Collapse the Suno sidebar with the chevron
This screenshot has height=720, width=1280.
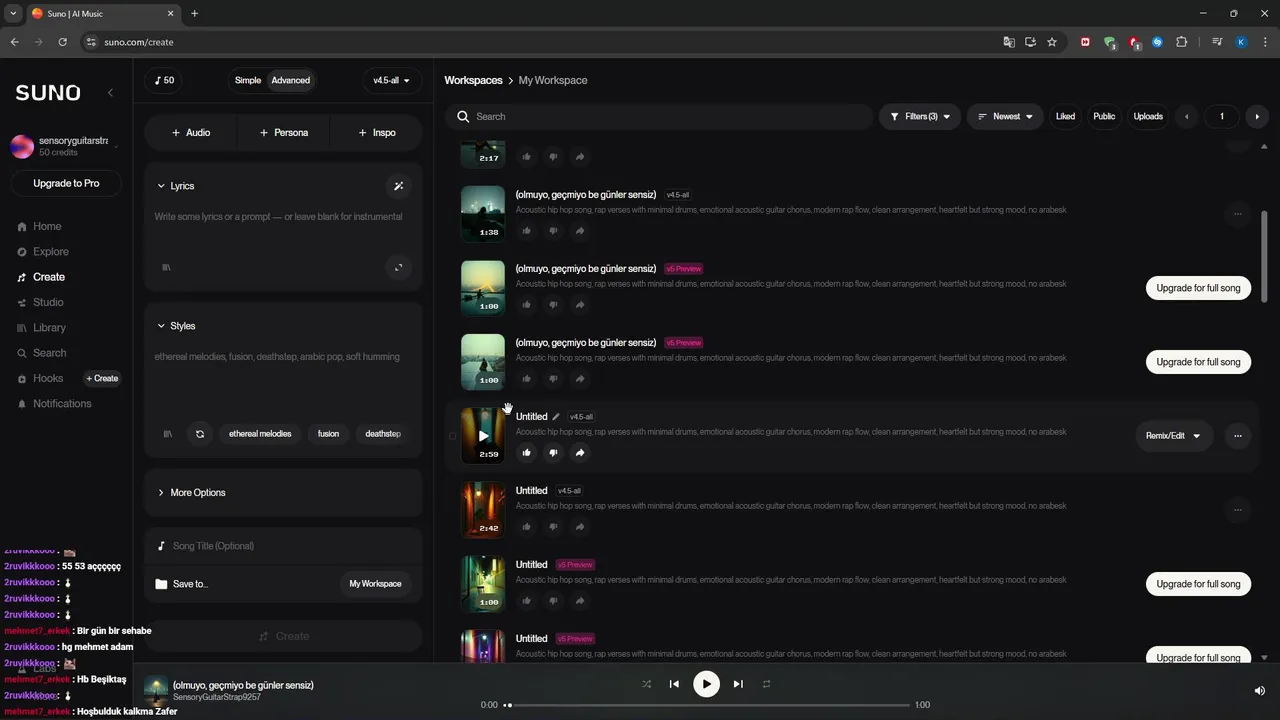click(x=110, y=93)
